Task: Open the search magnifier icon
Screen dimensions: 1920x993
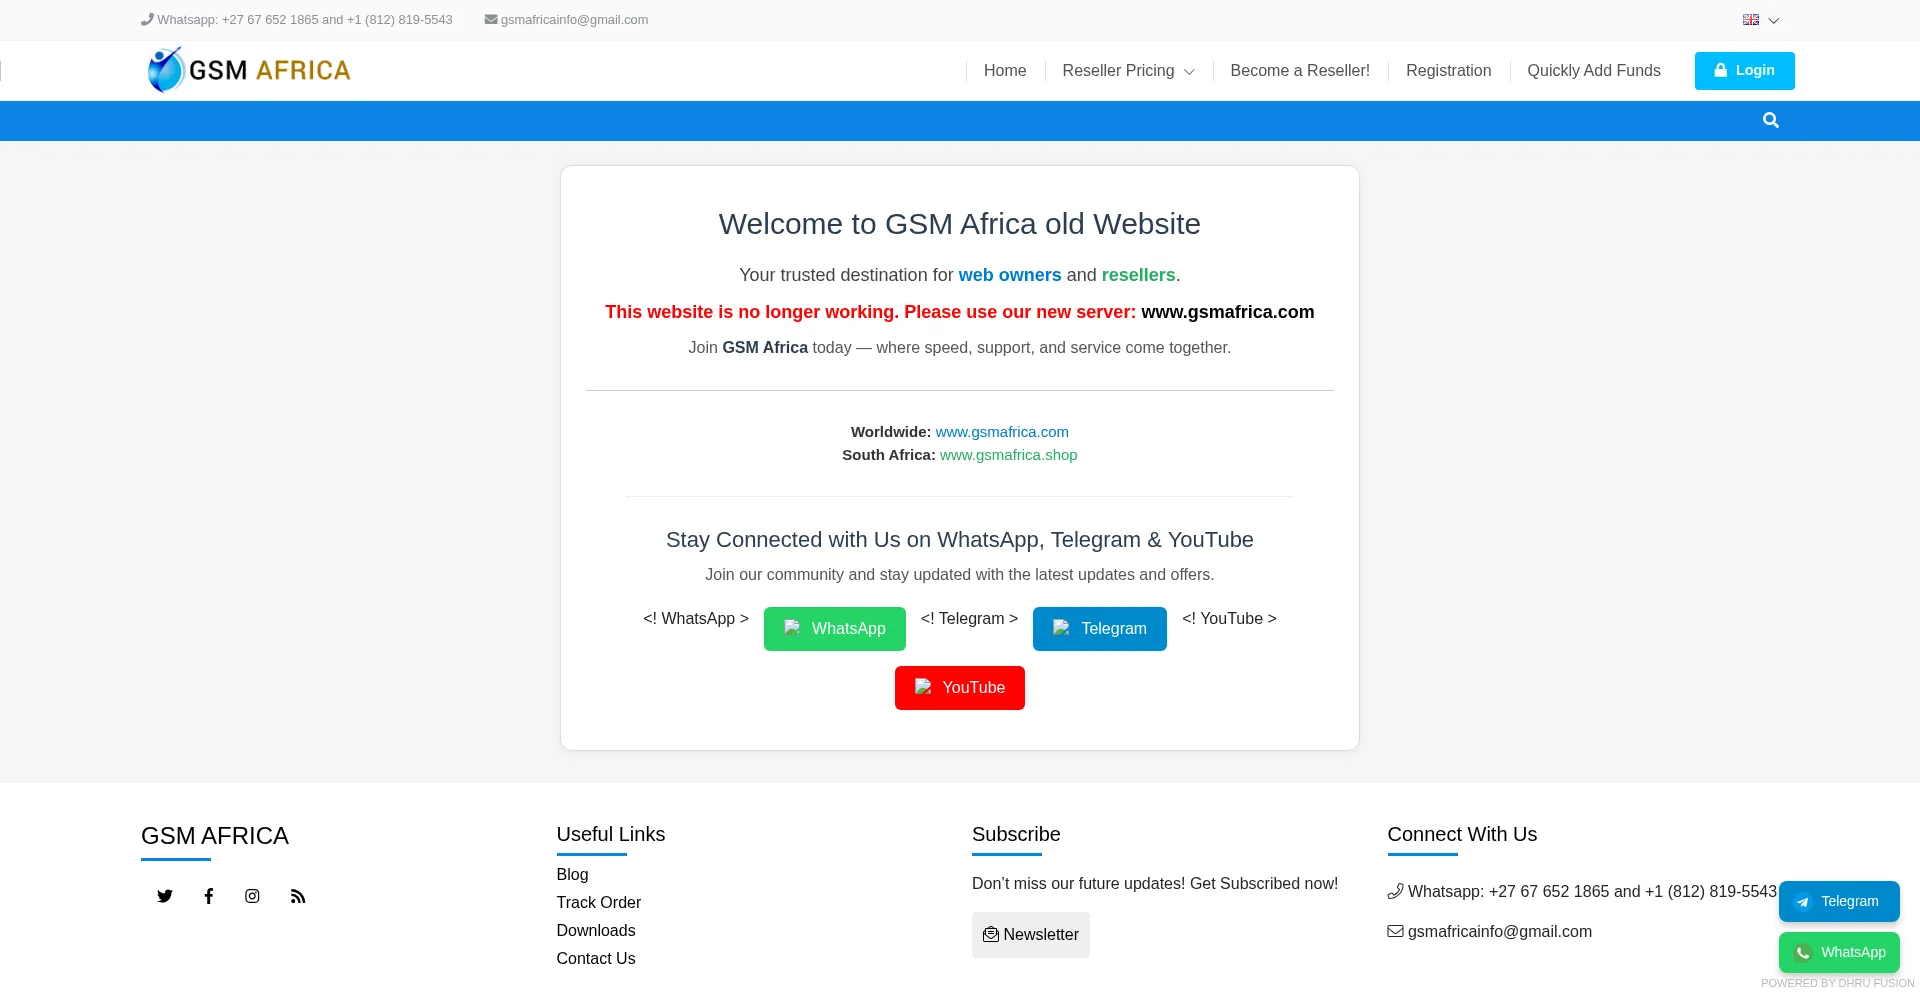Action: [1770, 120]
